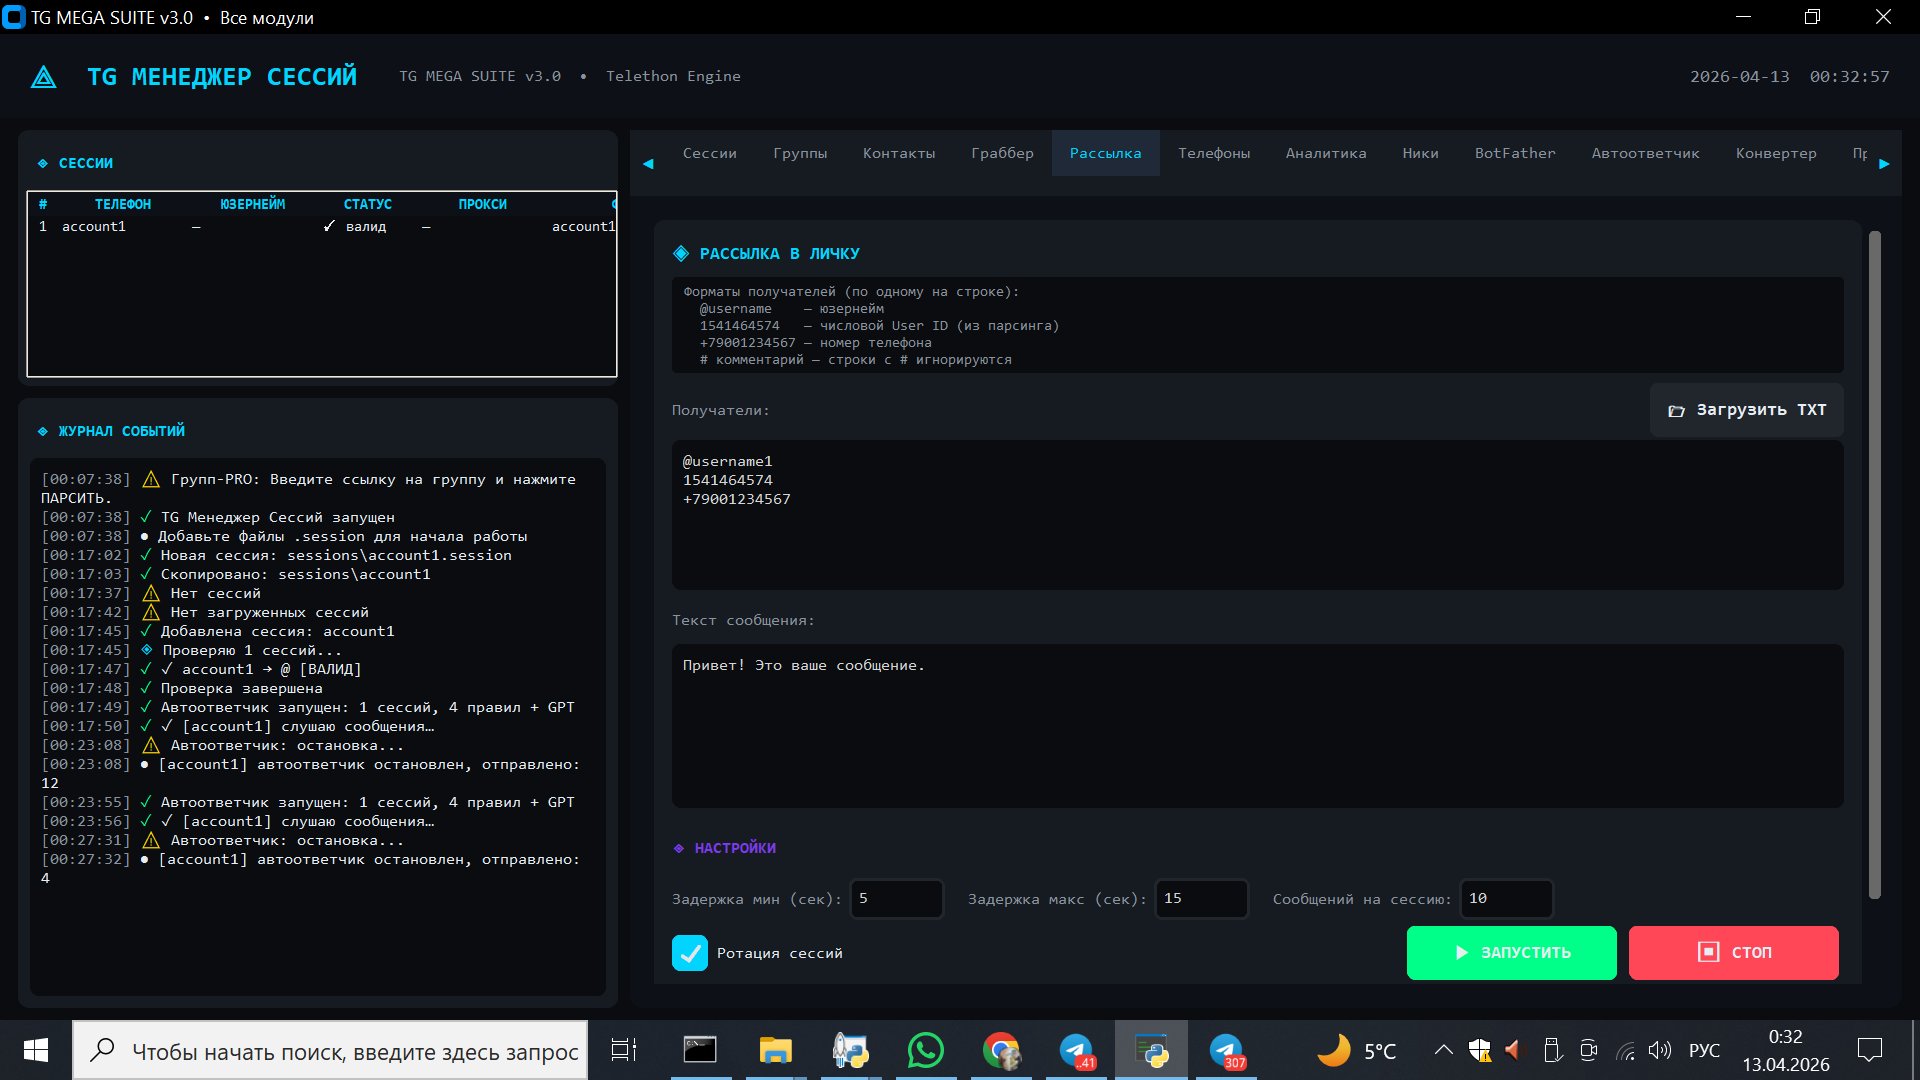Viewport: 1920px width, 1080px height.
Task: Open Chrome from the taskbar
Action: 1001,1050
